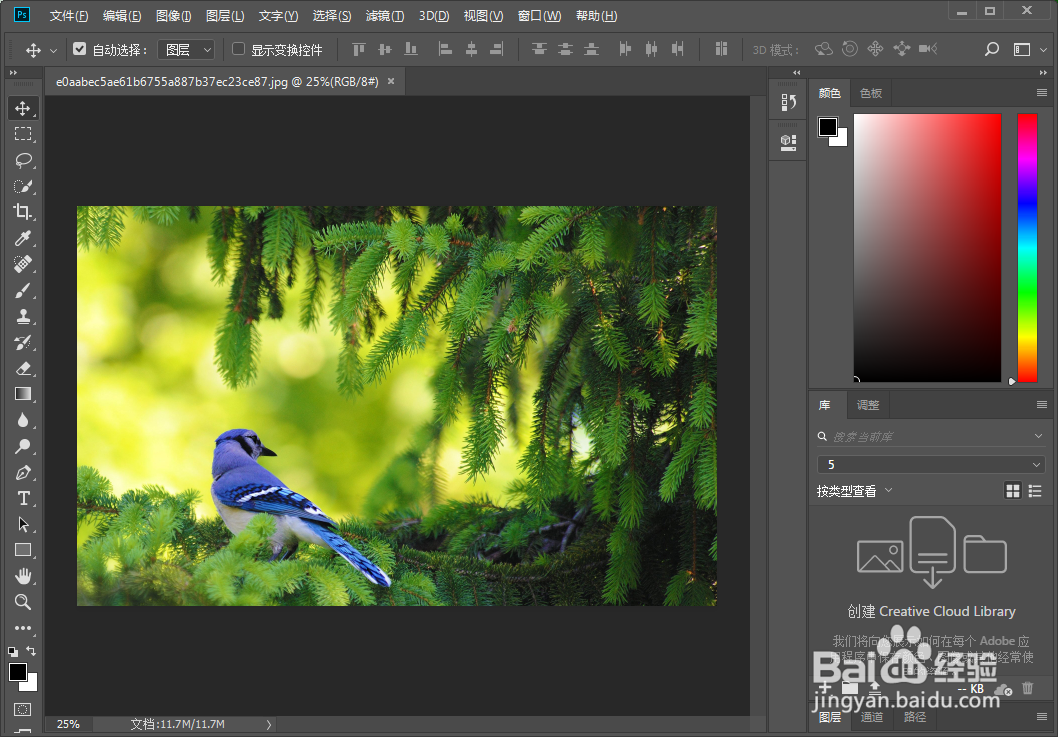Image resolution: width=1058 pixels, height=737 pixels.
Task: Enable the 显示变换控件 checkbox
Action: coord(238,49)
